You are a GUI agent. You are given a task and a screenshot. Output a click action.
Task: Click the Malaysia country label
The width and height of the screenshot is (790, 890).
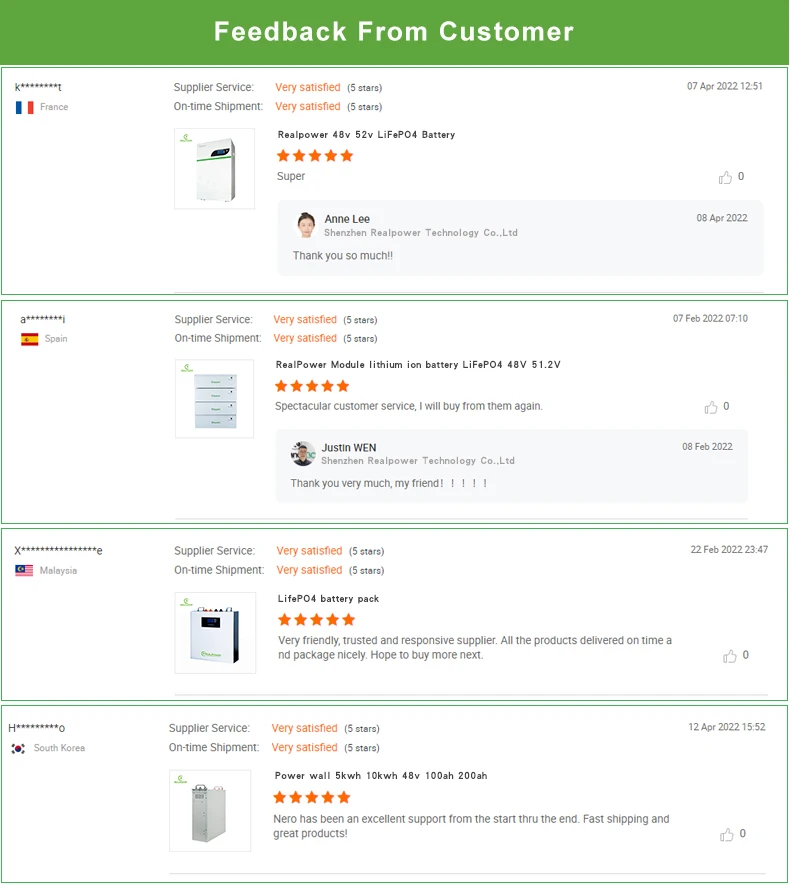click(58, 570)
